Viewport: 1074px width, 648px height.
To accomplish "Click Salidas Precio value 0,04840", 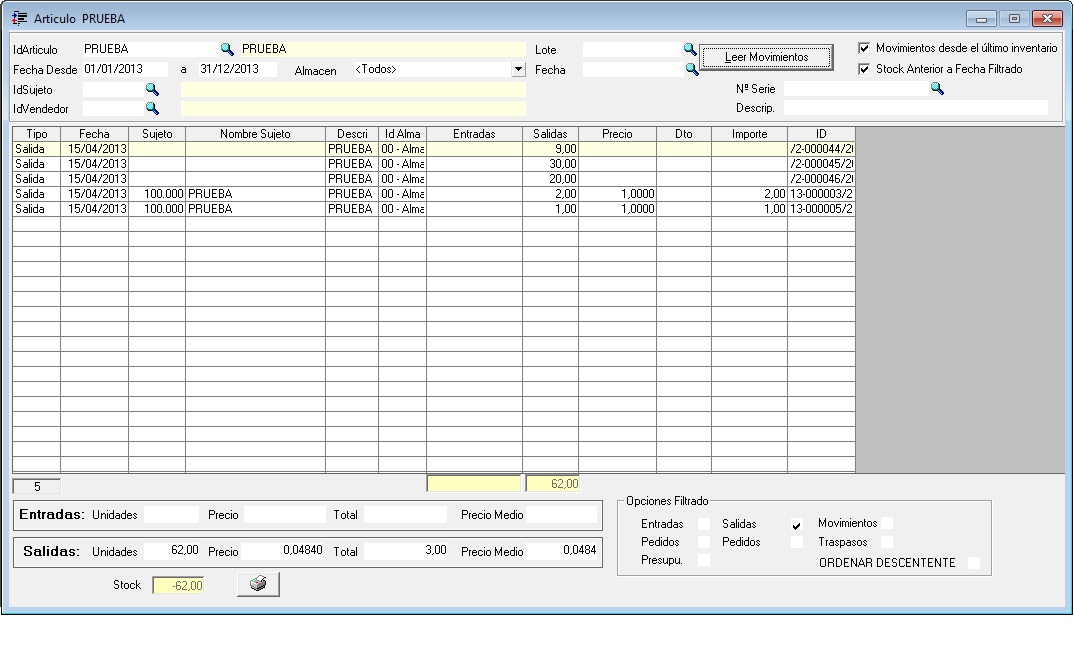I will point(284,550).
